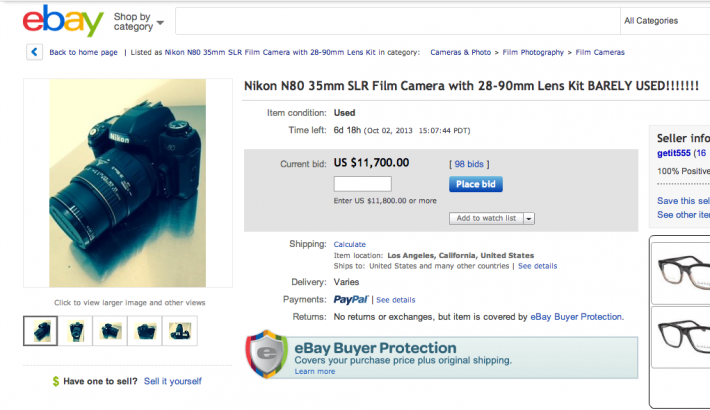Click the back arrow icon
This screenshot has height=410, width=710.
tap(34, 52)
